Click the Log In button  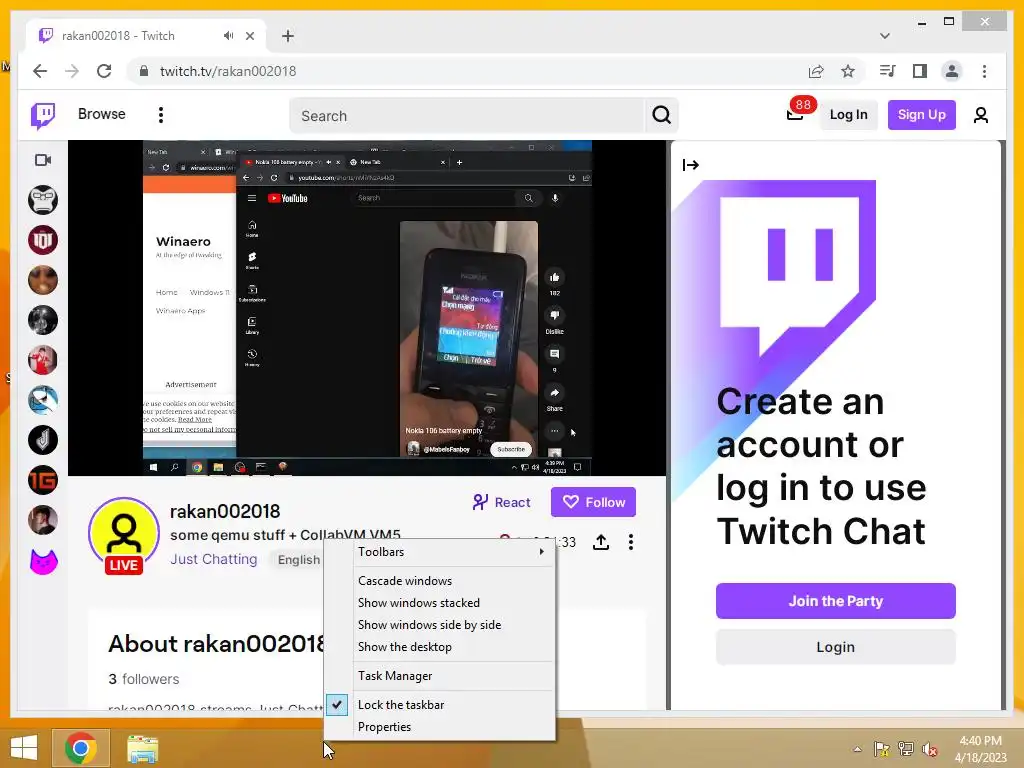[x=848, y=115]
